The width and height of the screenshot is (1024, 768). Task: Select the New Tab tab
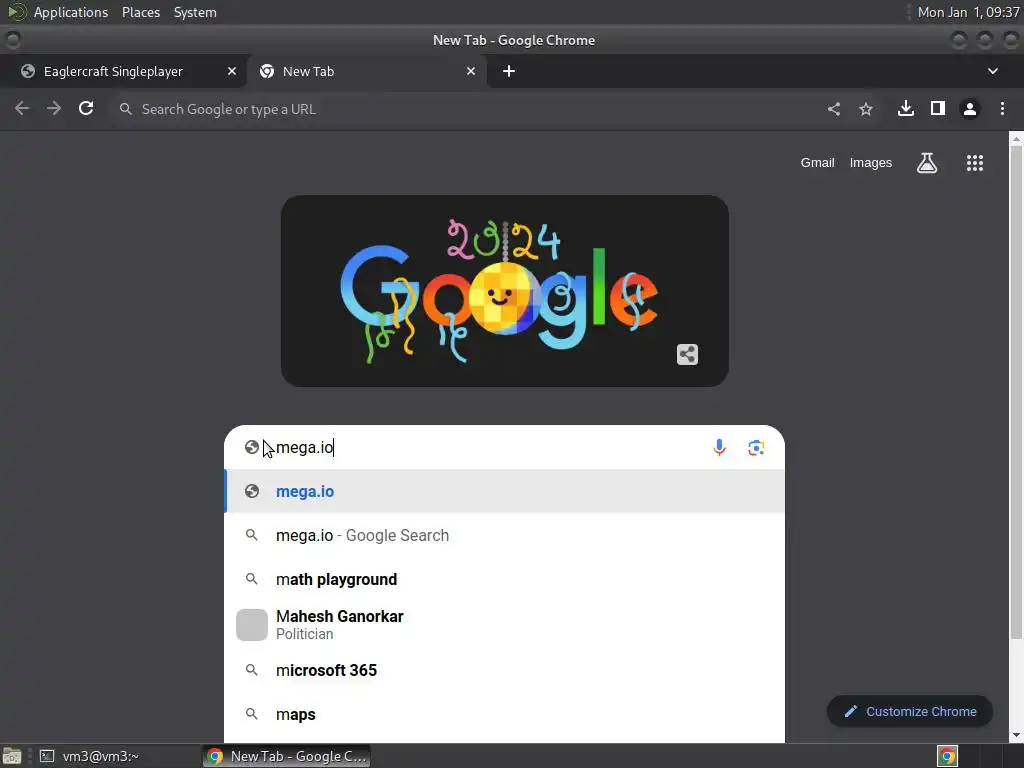coord(366,71)
